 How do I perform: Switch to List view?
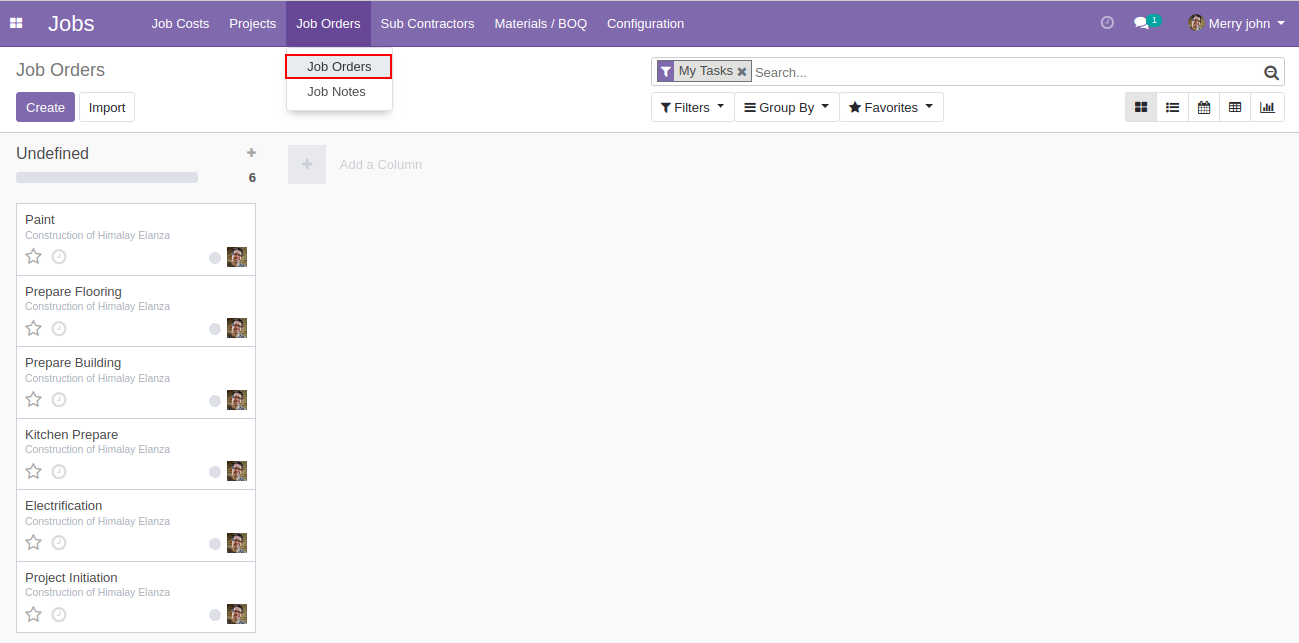[1173, 107]
